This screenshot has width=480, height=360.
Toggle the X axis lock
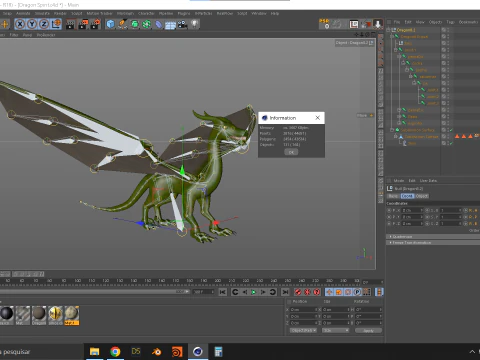[20, 24]
